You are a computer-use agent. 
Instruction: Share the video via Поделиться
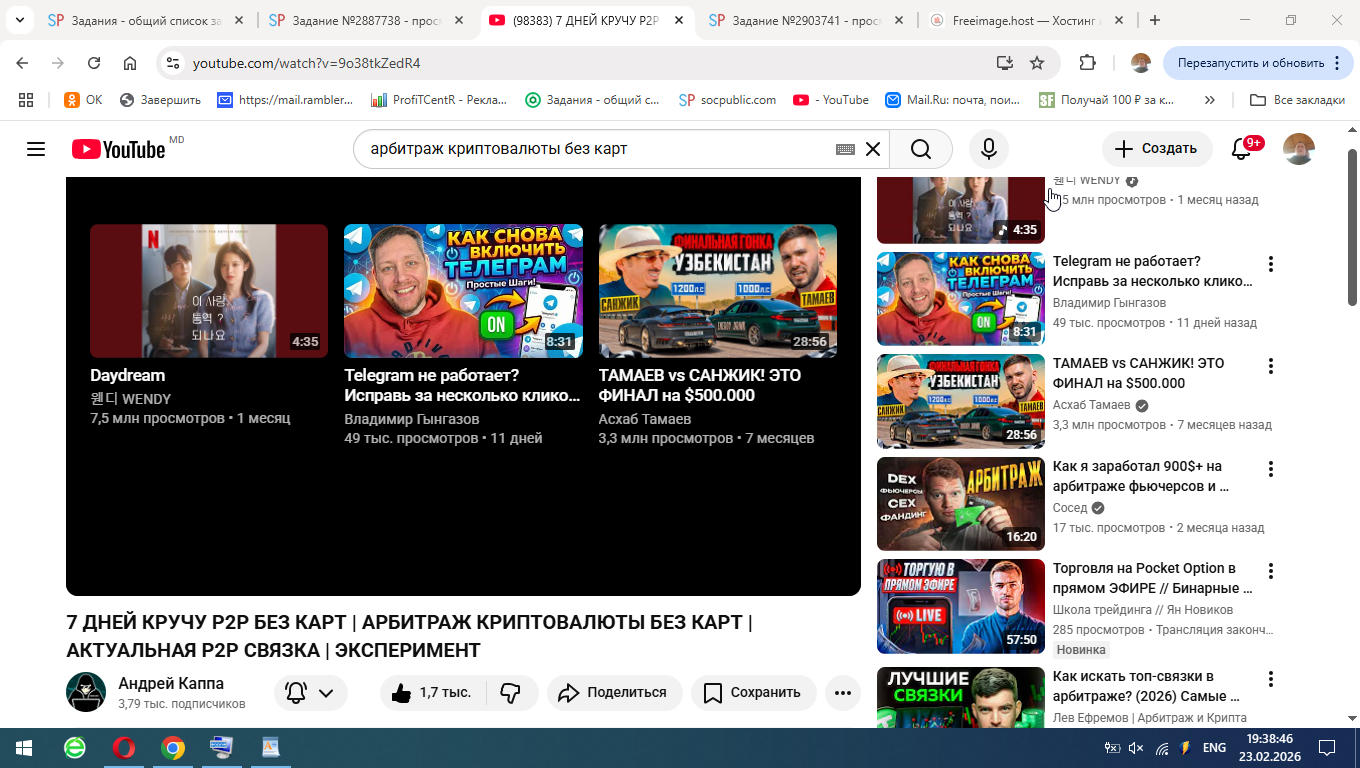pos(614,692)
